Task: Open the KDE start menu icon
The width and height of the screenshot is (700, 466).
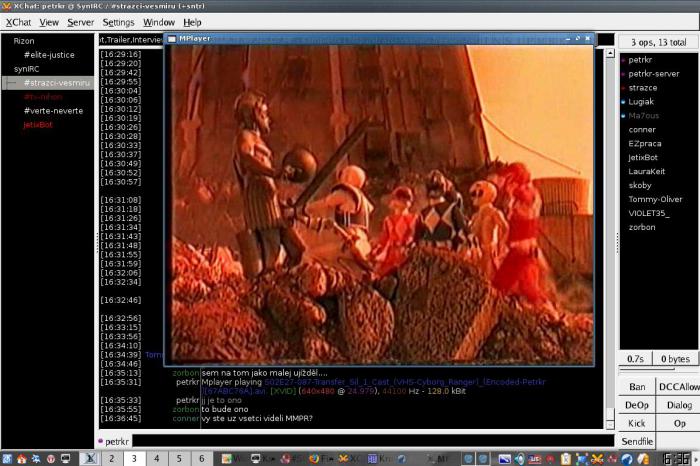Action: [x=7, y=458]
